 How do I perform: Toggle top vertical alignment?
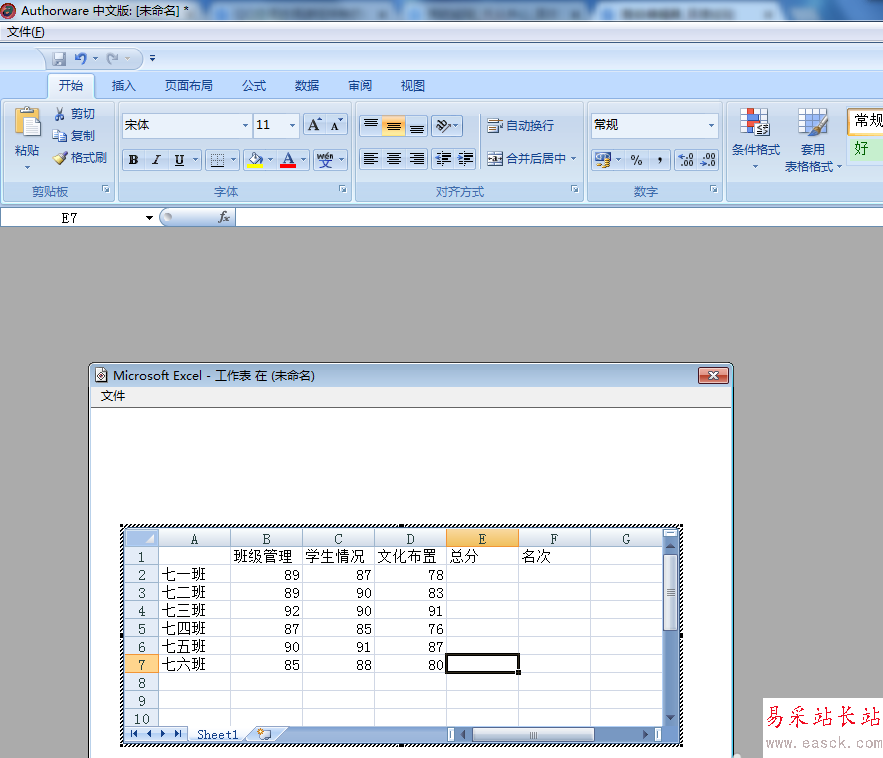[x=371, y=126]
